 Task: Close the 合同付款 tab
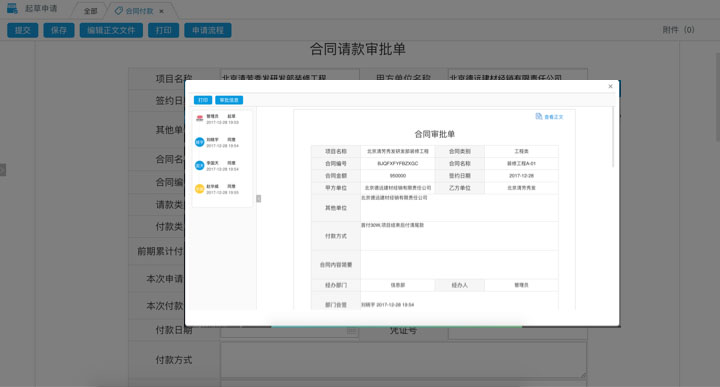click(x=161, y=11)
